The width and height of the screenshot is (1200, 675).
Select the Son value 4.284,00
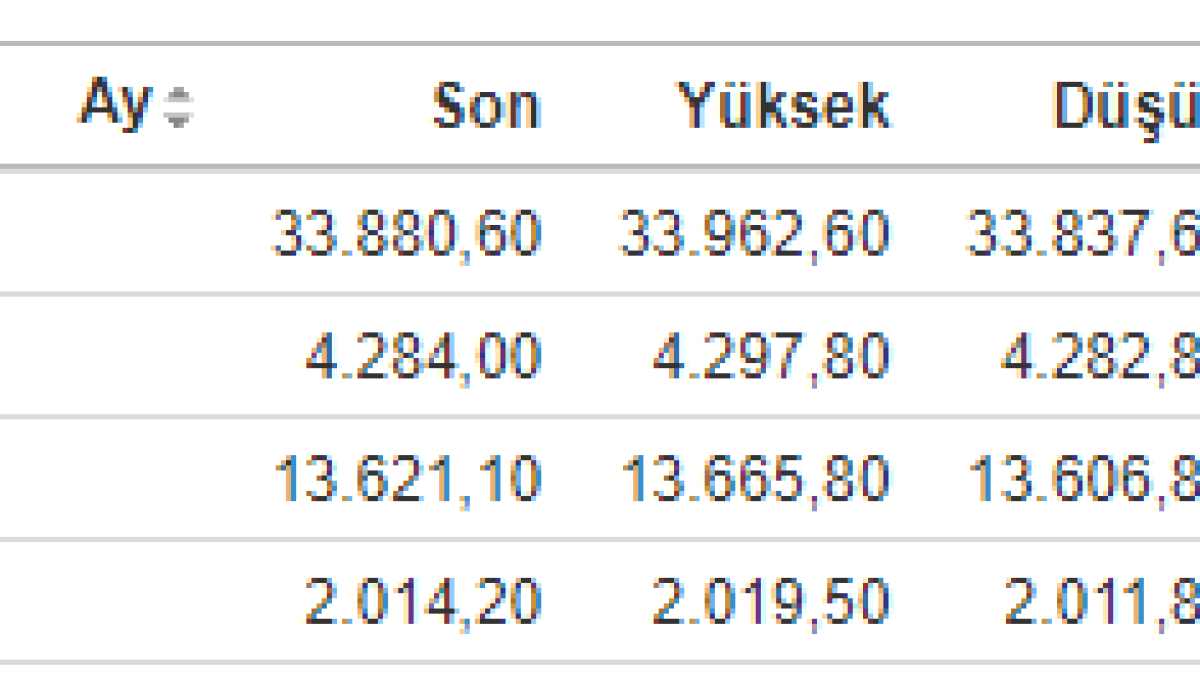coord(423,357)
